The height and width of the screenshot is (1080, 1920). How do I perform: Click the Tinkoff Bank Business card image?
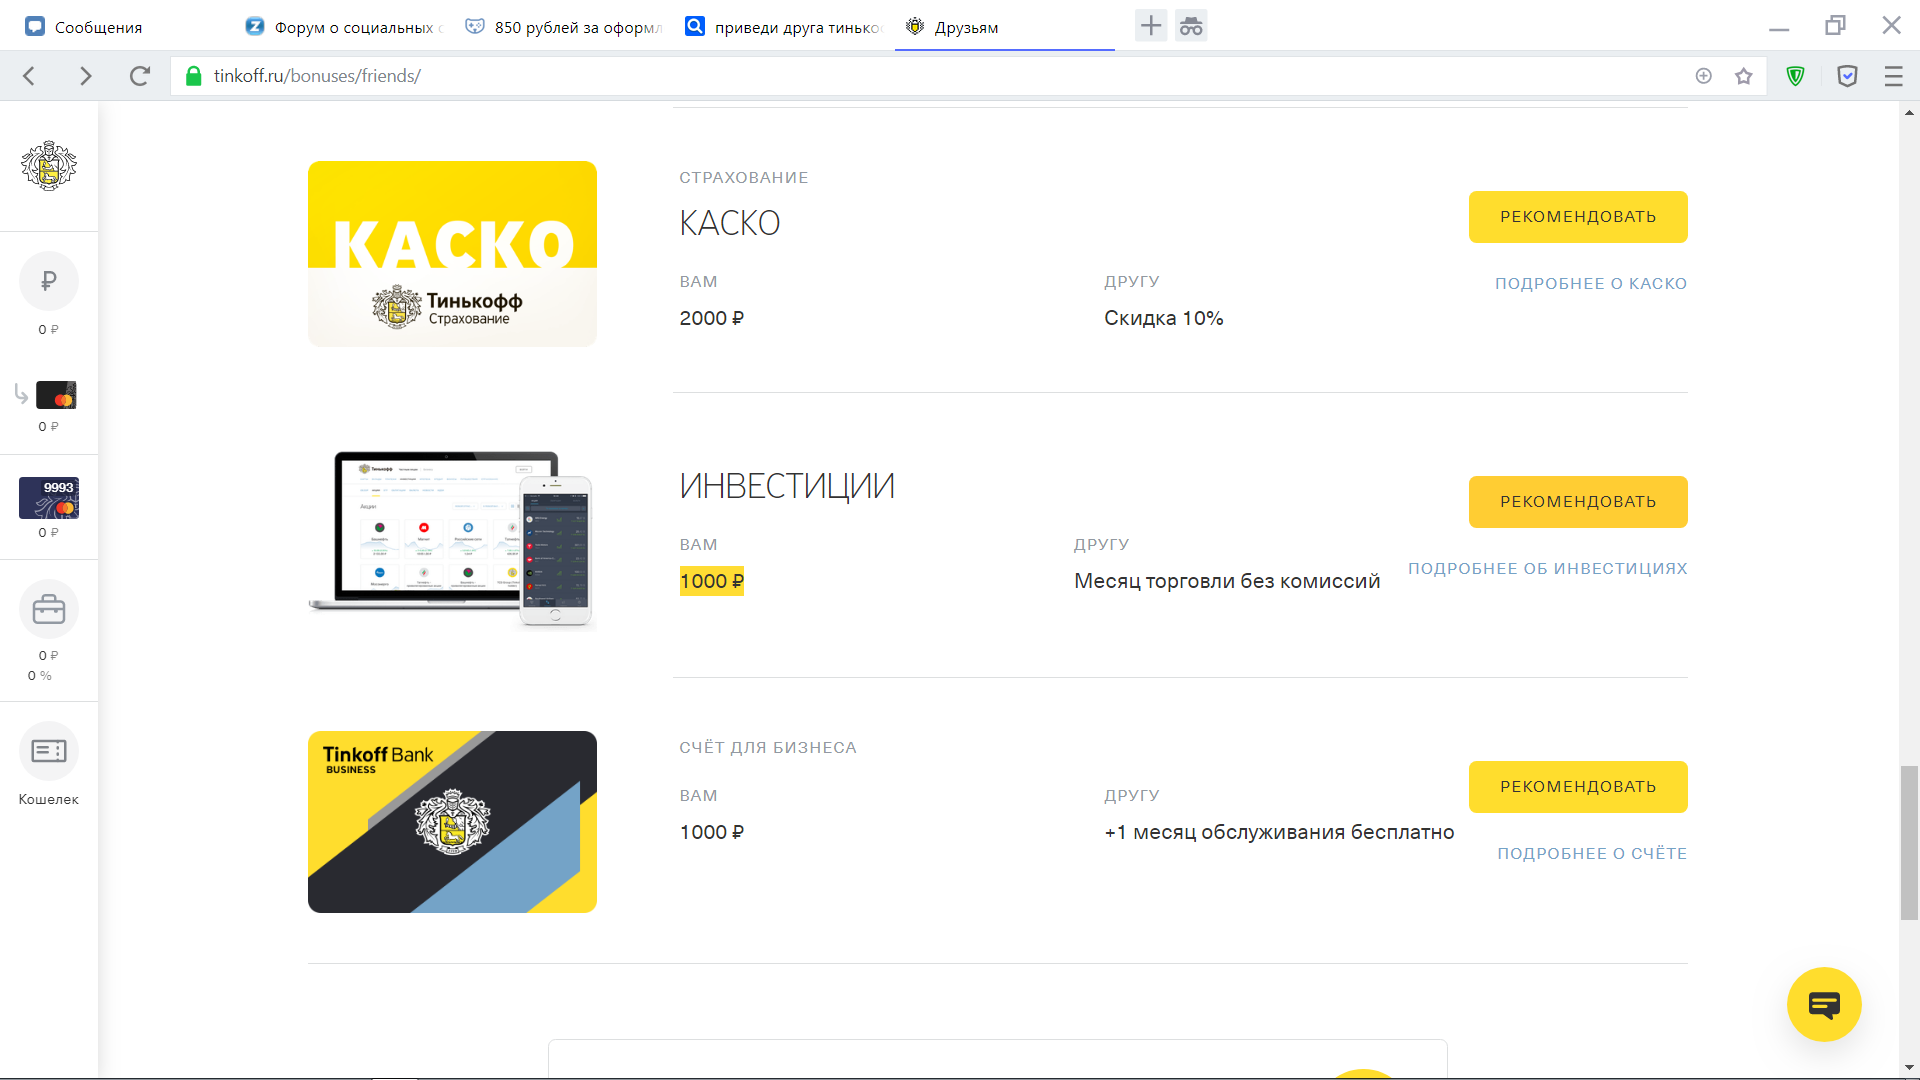[452, 822]
